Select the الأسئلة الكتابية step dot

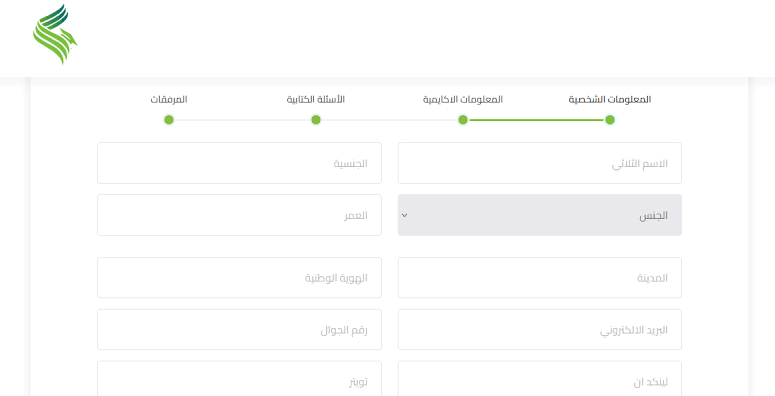[316, 120]
